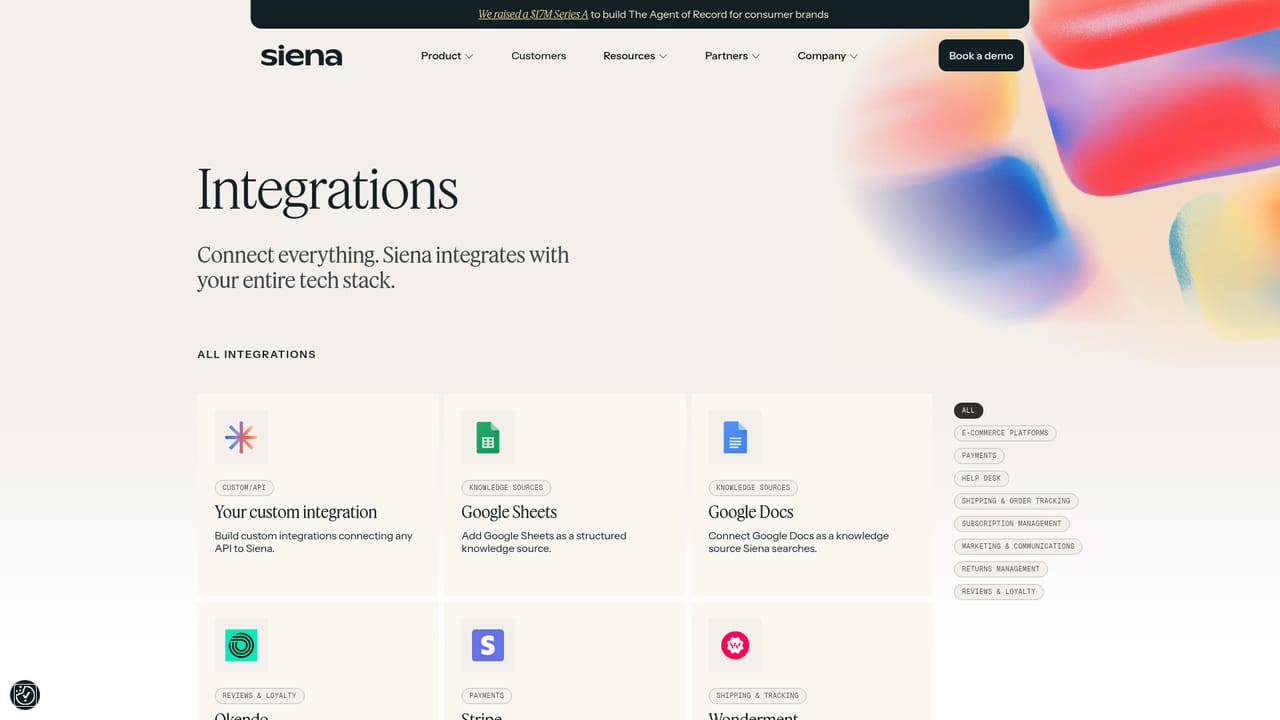Open the cookie preferences icon
Image resolution: width=1280 pixels, height=720 pixels.
click(25, 695)
